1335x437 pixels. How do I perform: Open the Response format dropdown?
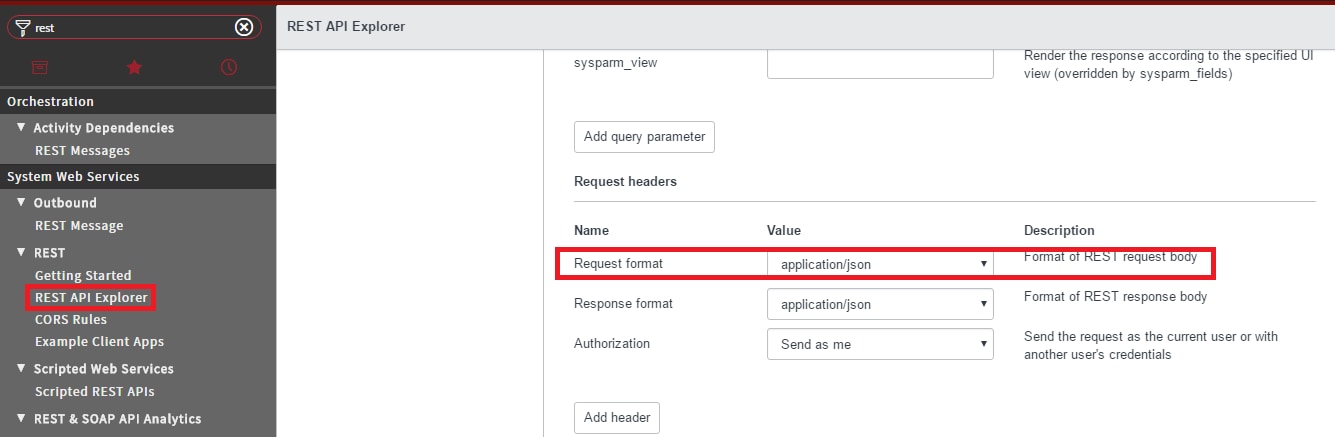click(879, 303)
